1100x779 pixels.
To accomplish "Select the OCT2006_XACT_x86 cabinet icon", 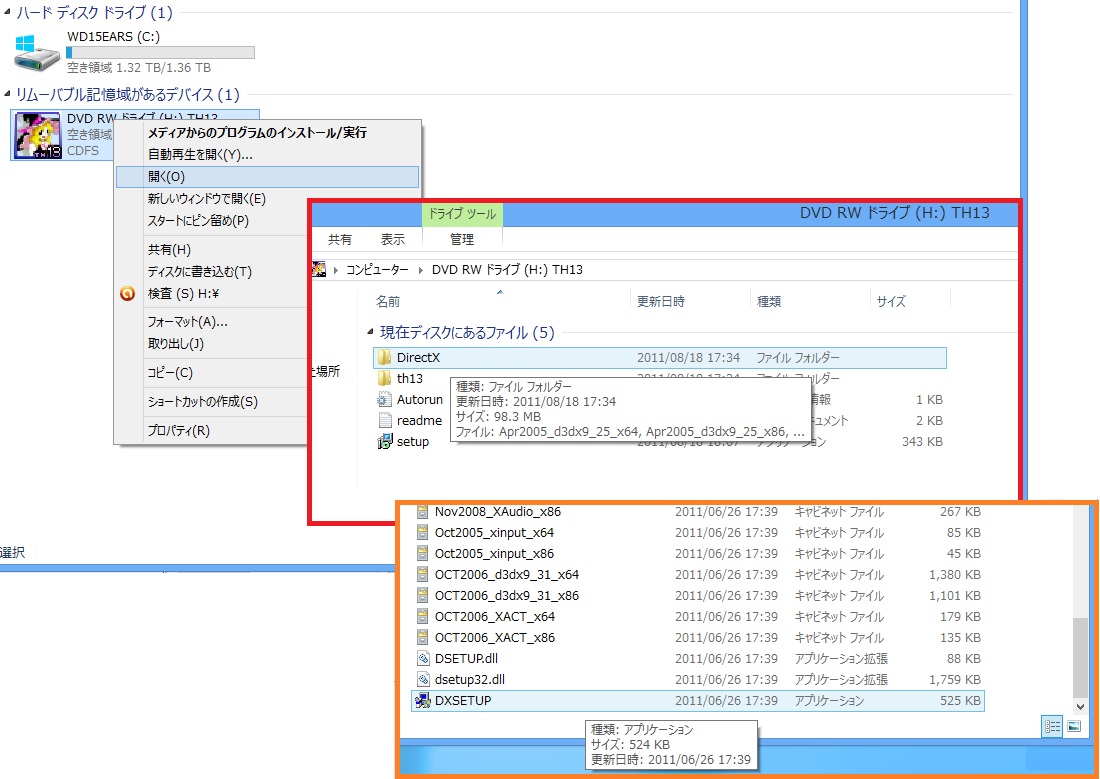I will (x=422, y=638).
